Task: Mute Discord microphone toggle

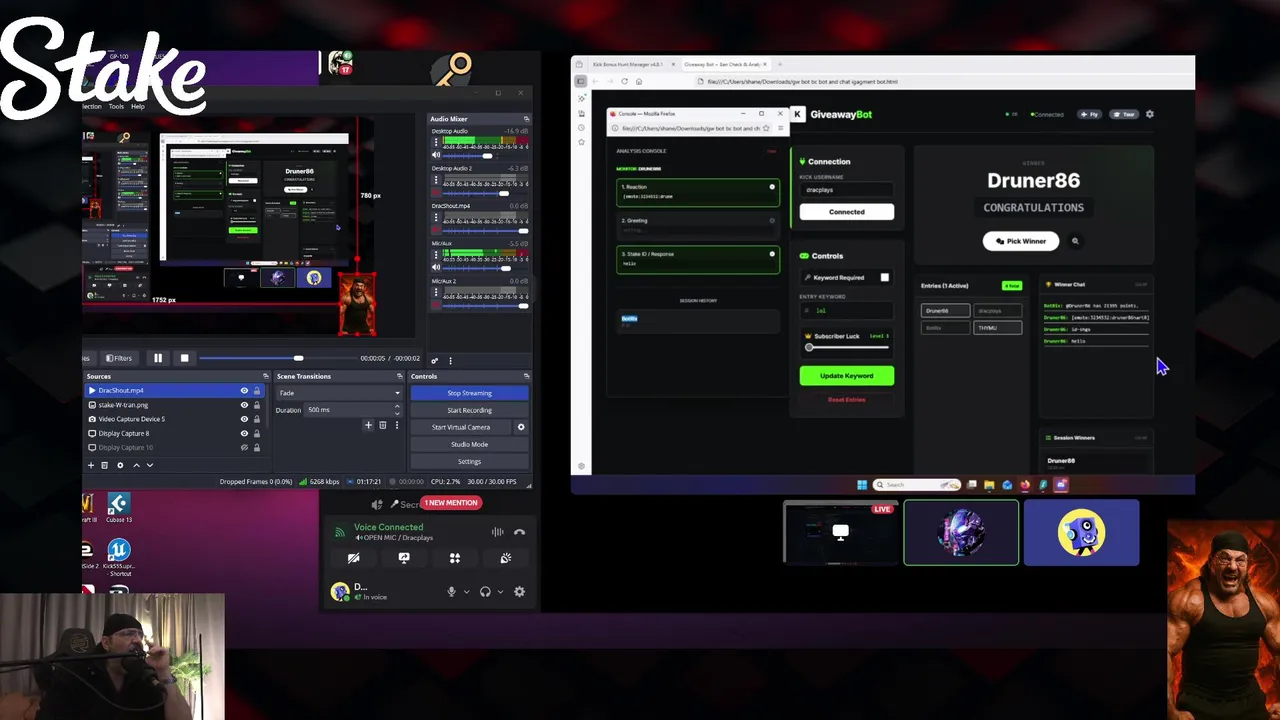Action: (x=451, y=592)
